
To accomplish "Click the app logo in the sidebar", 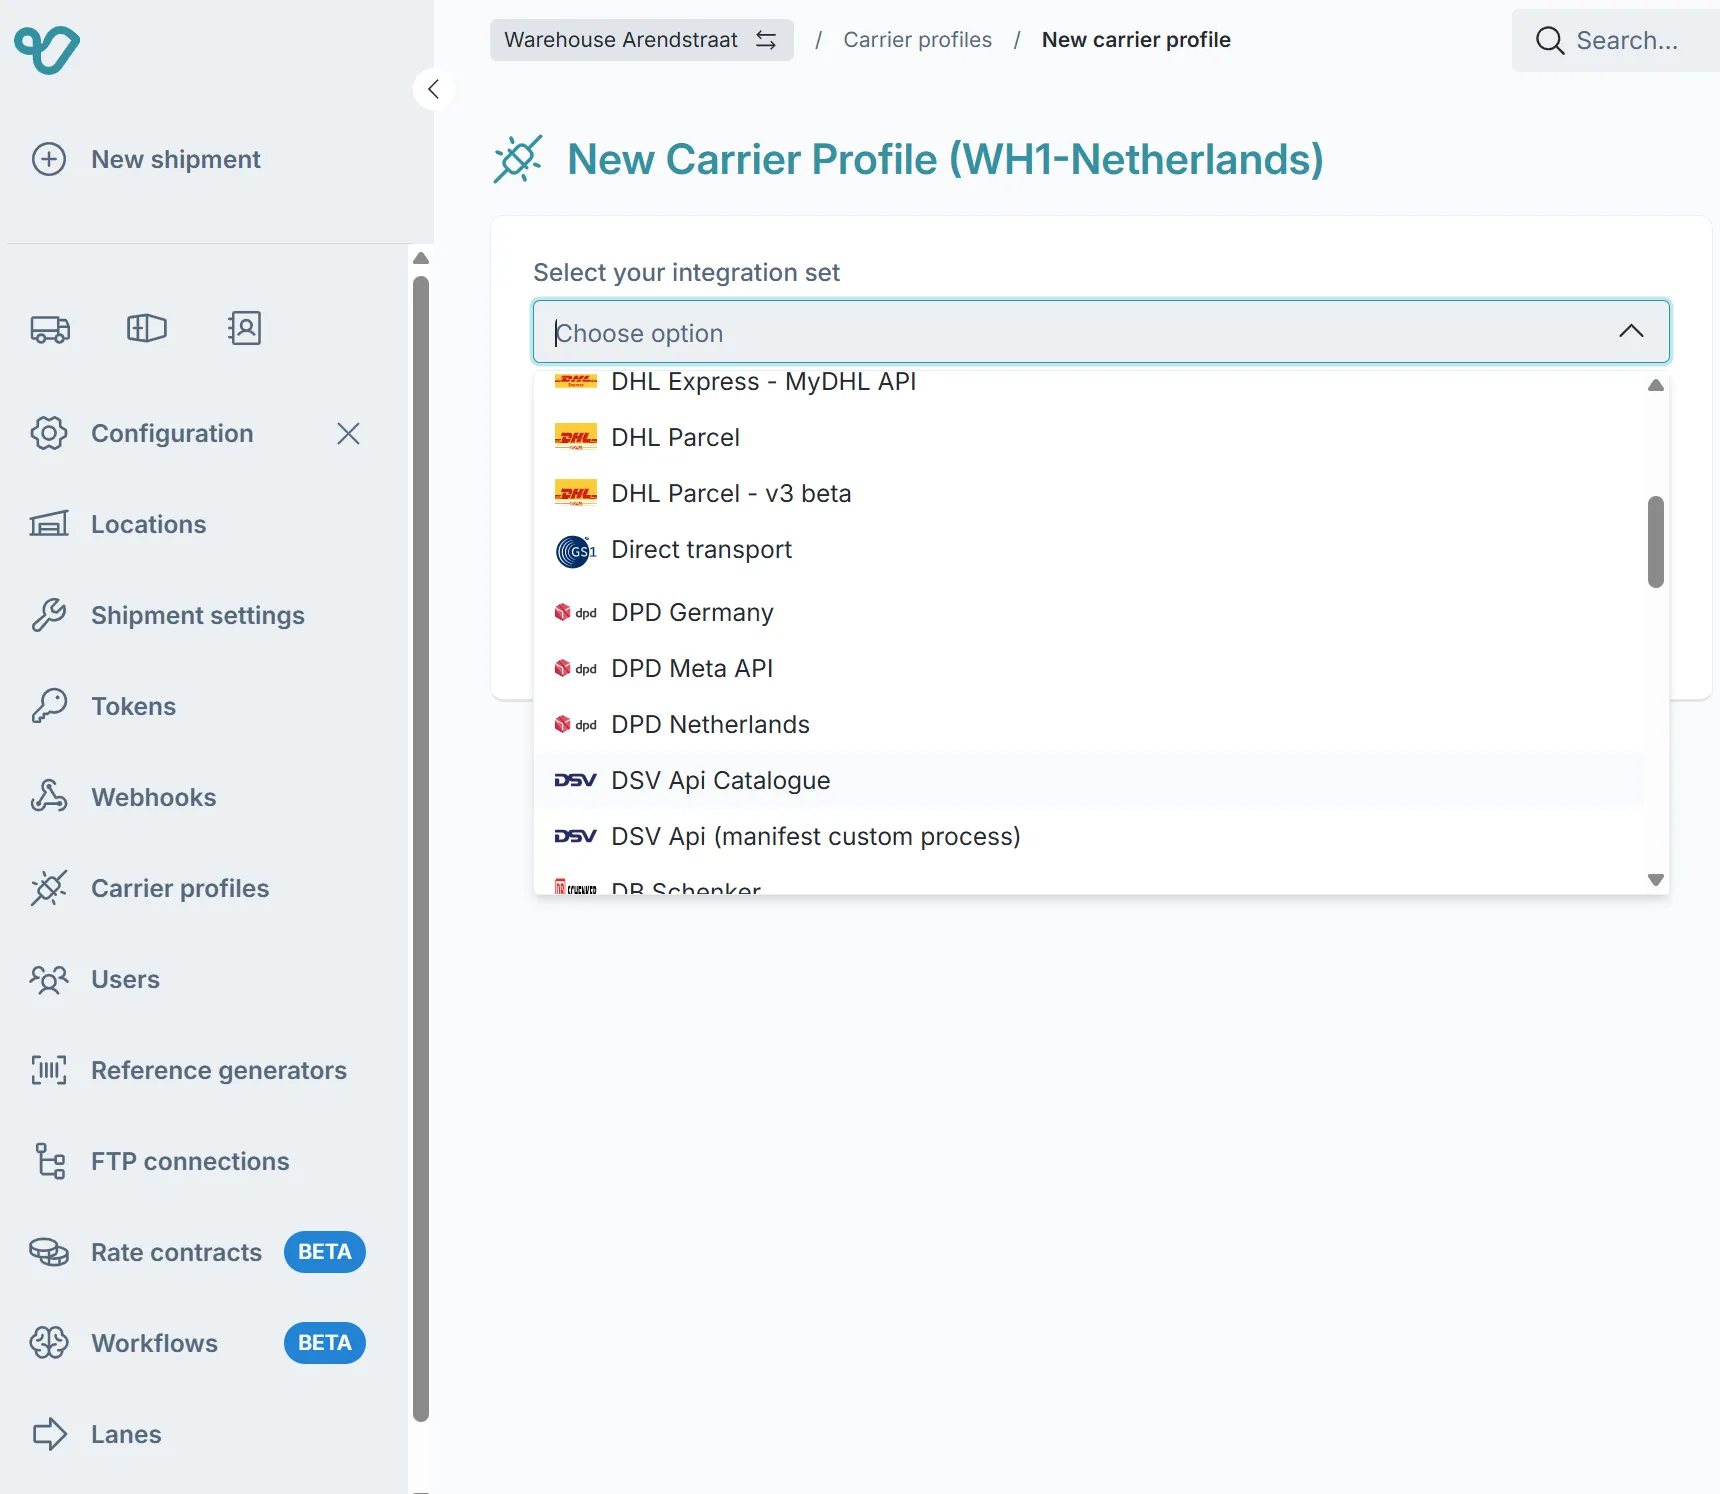I will [47, 49].
